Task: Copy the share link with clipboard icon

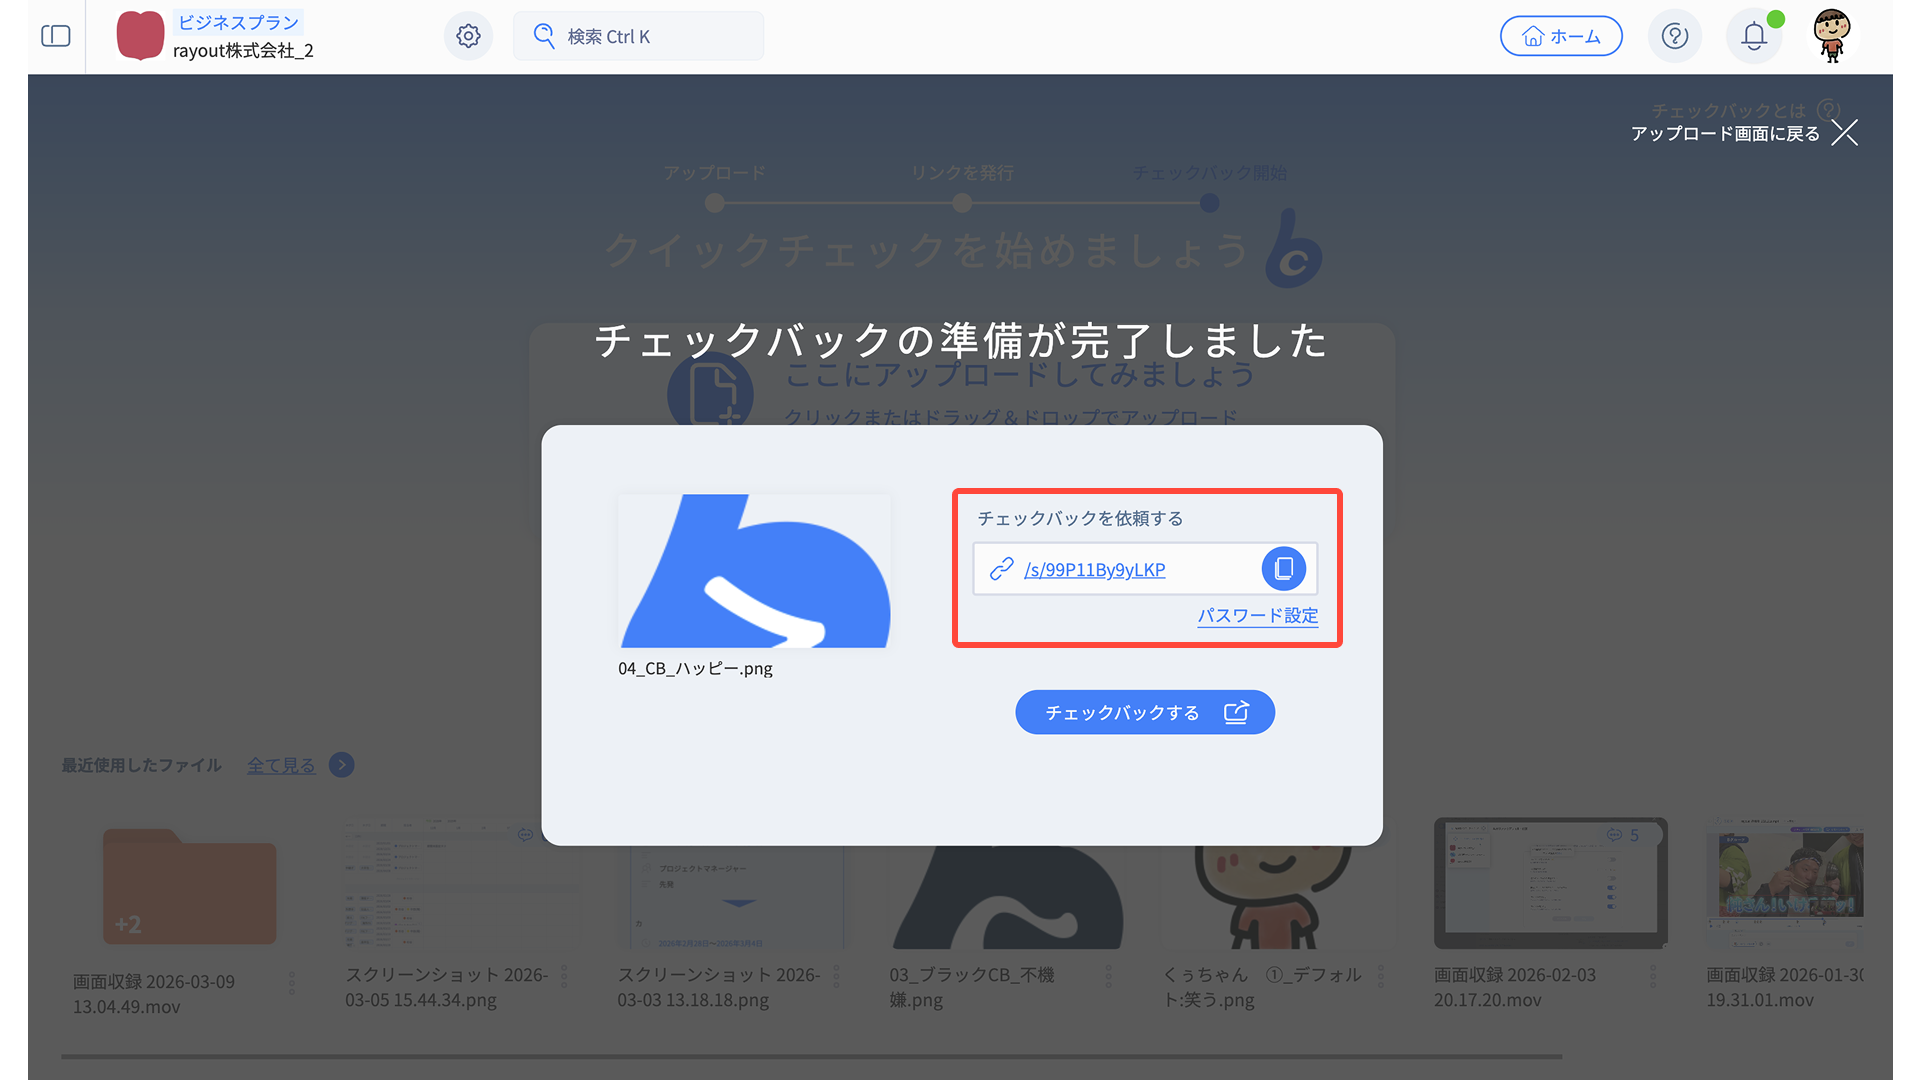Action: click(1284, 569)
